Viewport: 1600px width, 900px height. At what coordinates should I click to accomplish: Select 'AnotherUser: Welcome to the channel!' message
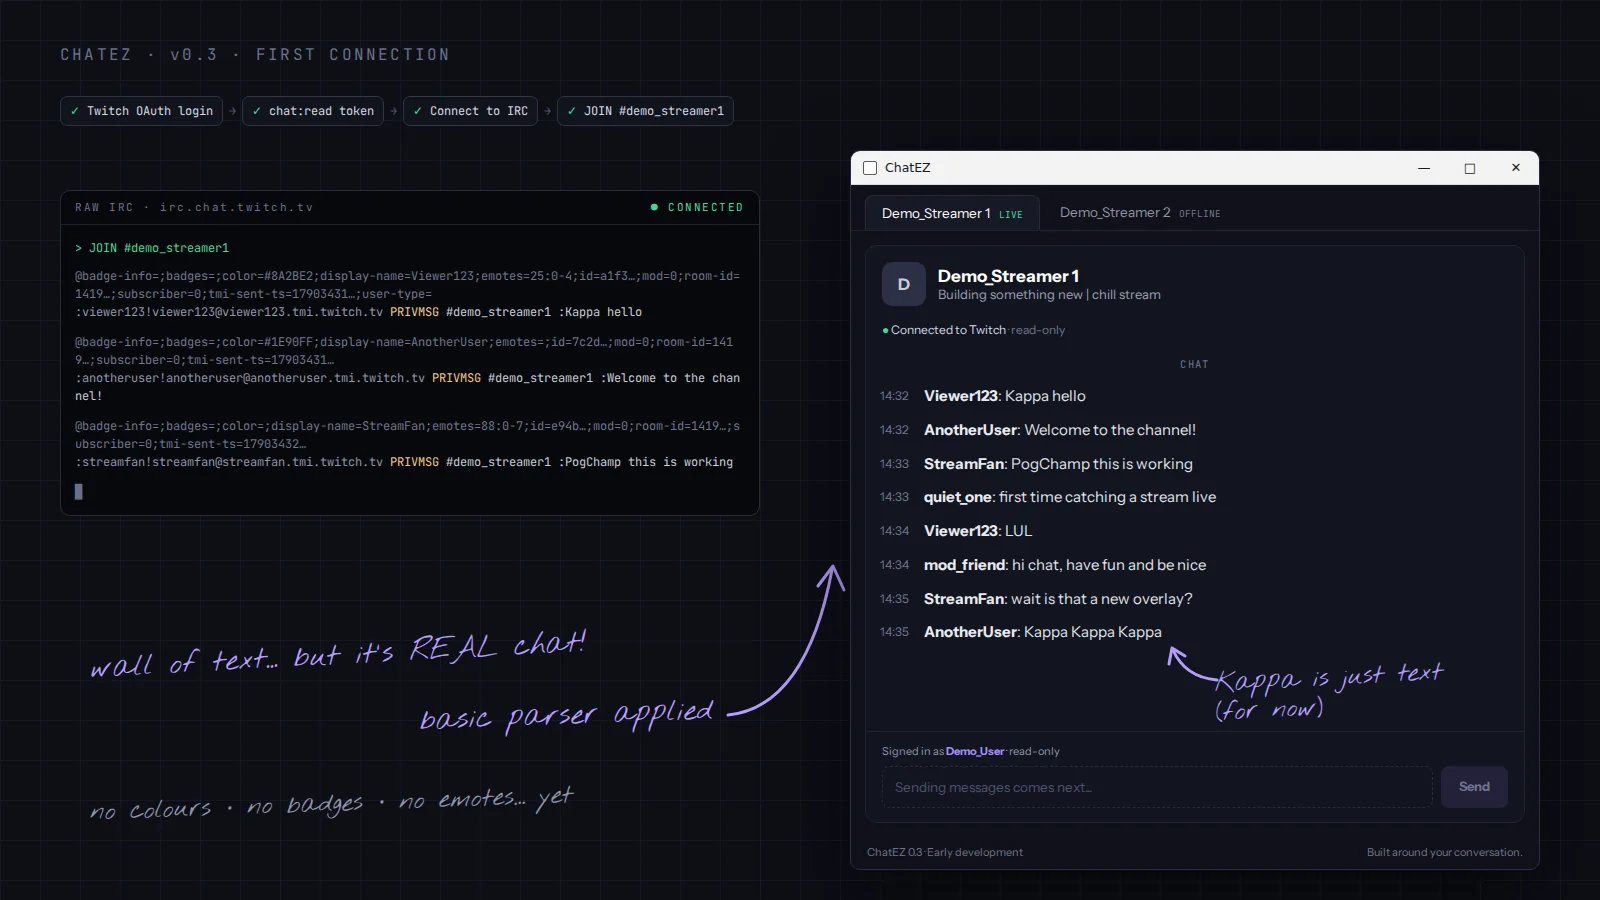point(1059,430)
